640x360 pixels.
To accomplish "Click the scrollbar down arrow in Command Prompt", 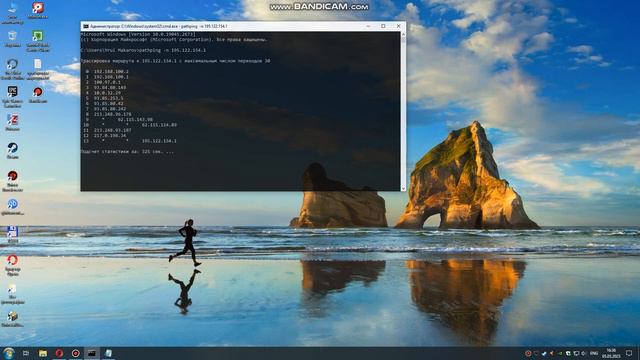I will [x=403, y=189].
